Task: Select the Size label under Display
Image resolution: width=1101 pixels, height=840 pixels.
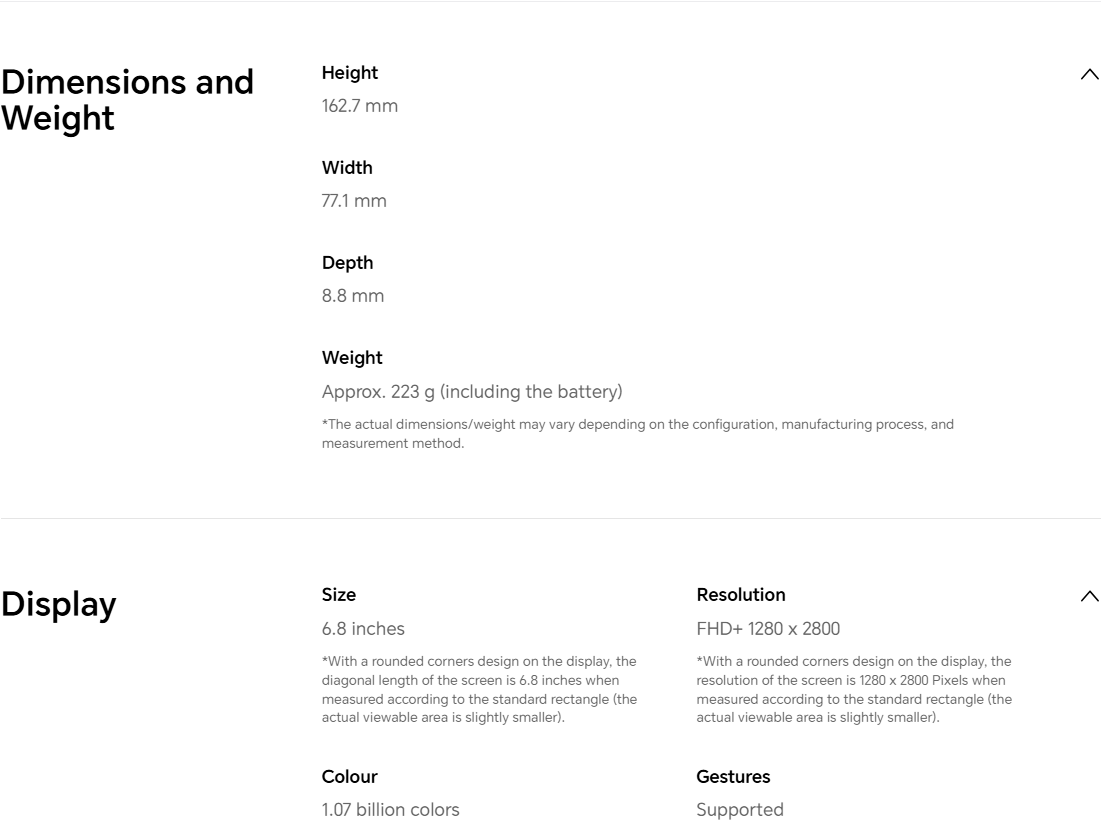Action: tap(339, 595)
